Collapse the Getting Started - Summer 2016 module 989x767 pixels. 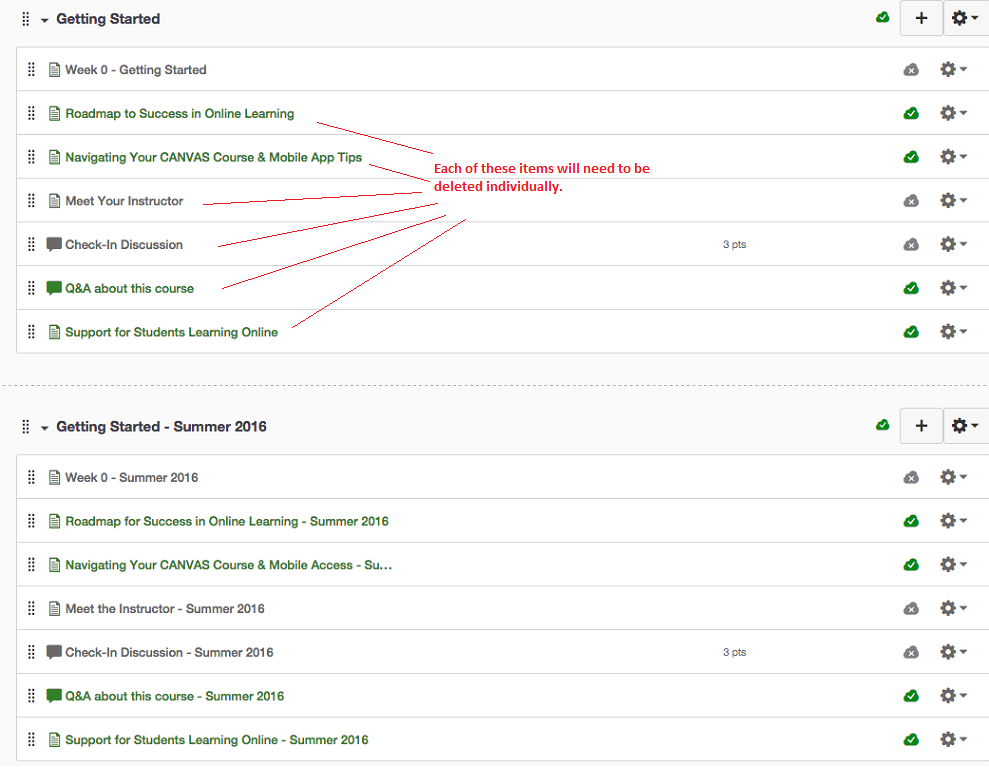[43, 426]
